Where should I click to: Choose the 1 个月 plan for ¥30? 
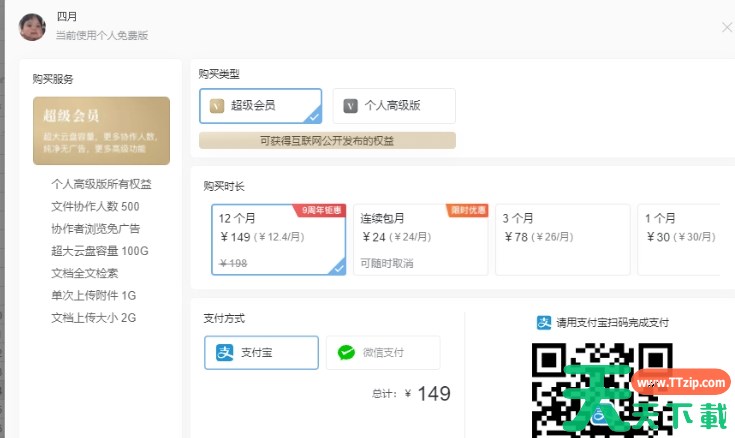click(679, 240)
